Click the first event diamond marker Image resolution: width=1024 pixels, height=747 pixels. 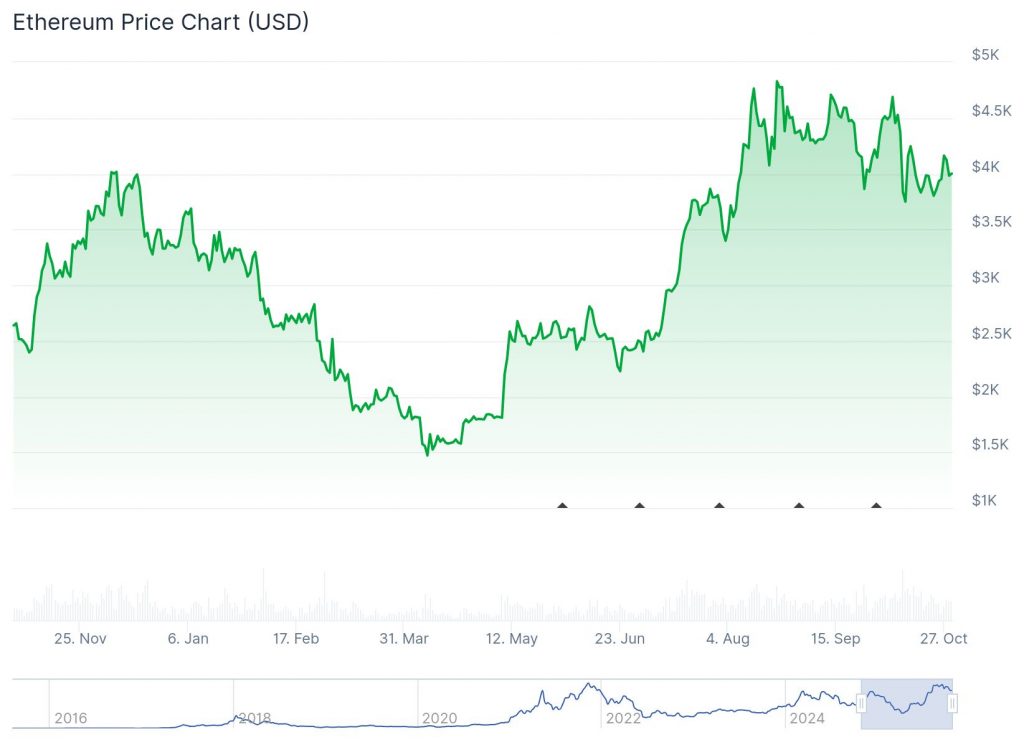[562, 506]
